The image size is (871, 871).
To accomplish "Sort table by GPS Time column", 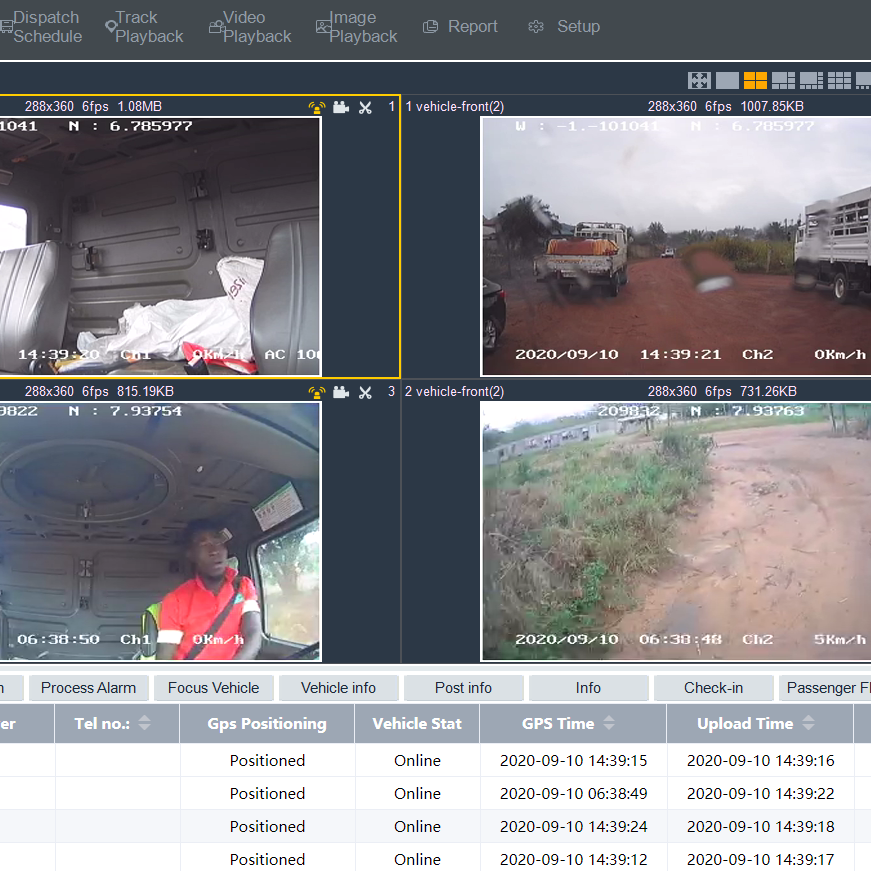I will tap(609, 723).
